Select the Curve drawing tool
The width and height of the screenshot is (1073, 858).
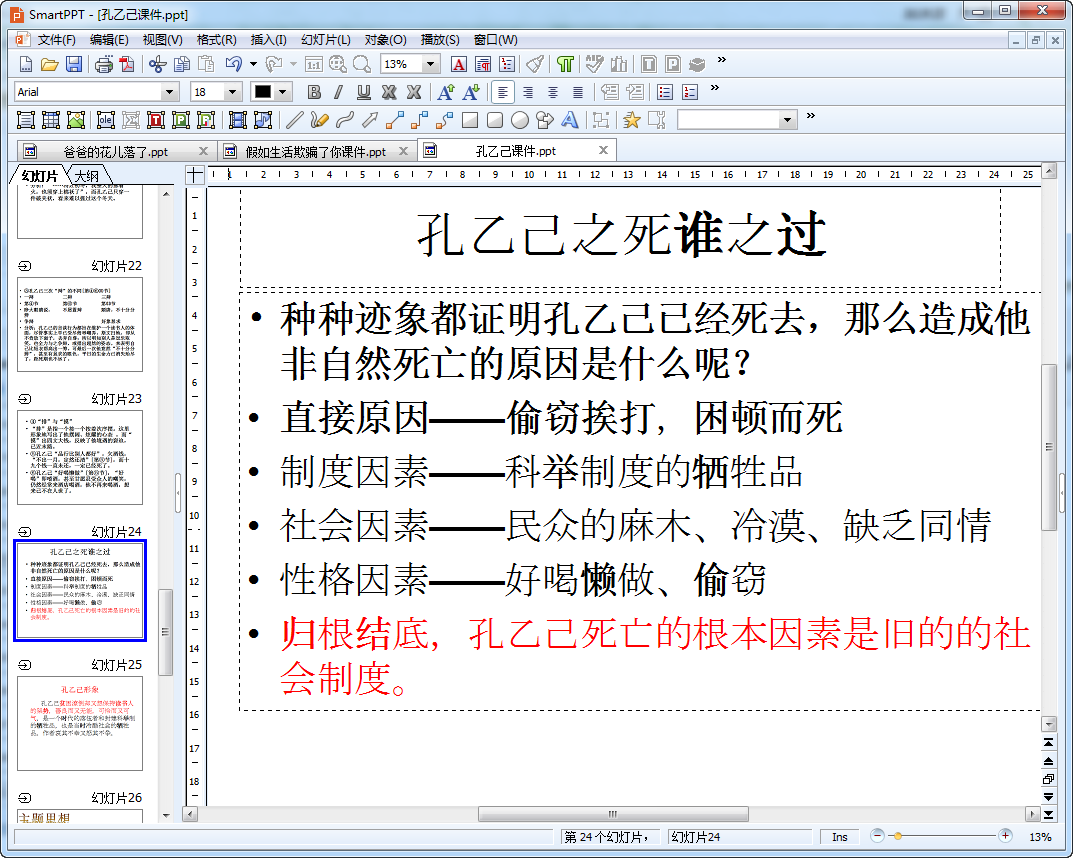(344, 120)
